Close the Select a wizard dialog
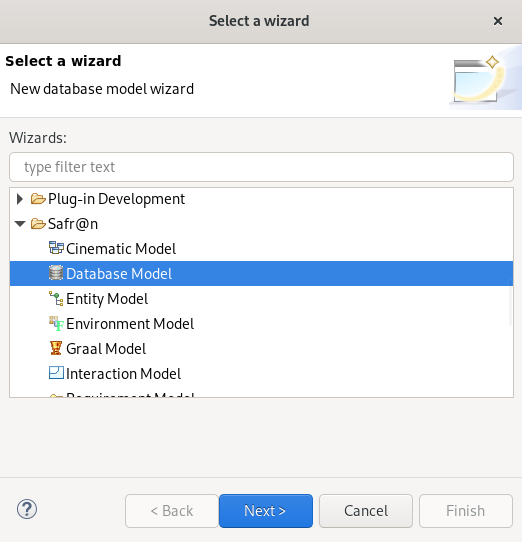The image size is (522, 542). tap(498, 21)
